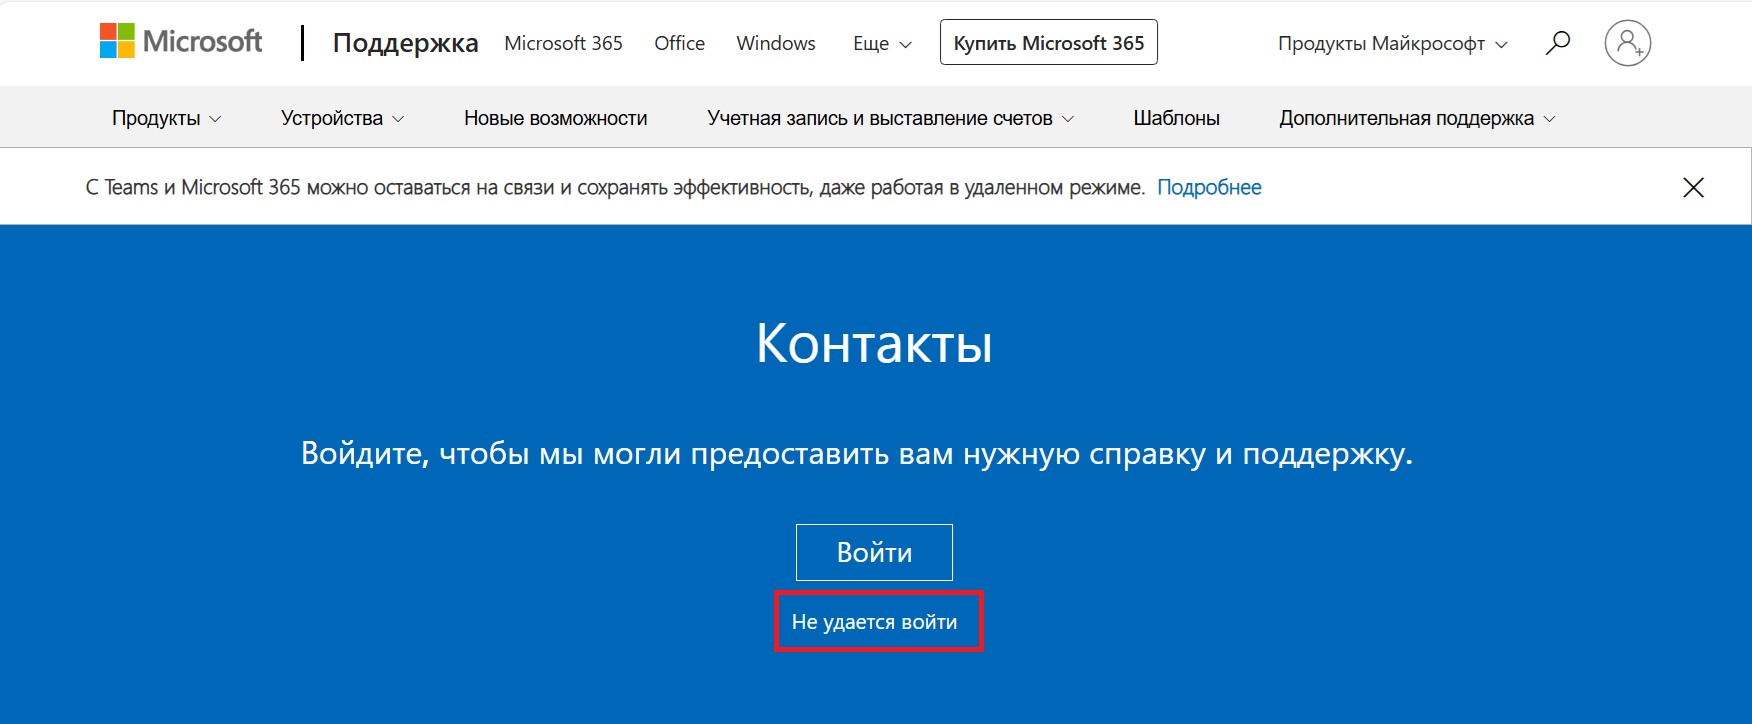Open the search magnifier icon
This screenshot has width=1752, height=724.
click(1557, 43)
